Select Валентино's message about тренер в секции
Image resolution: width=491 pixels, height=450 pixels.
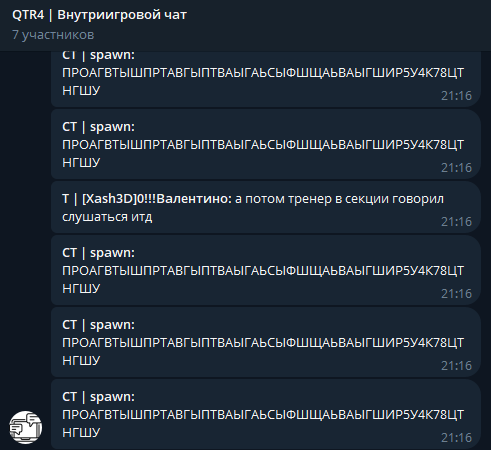click(266, 207)
